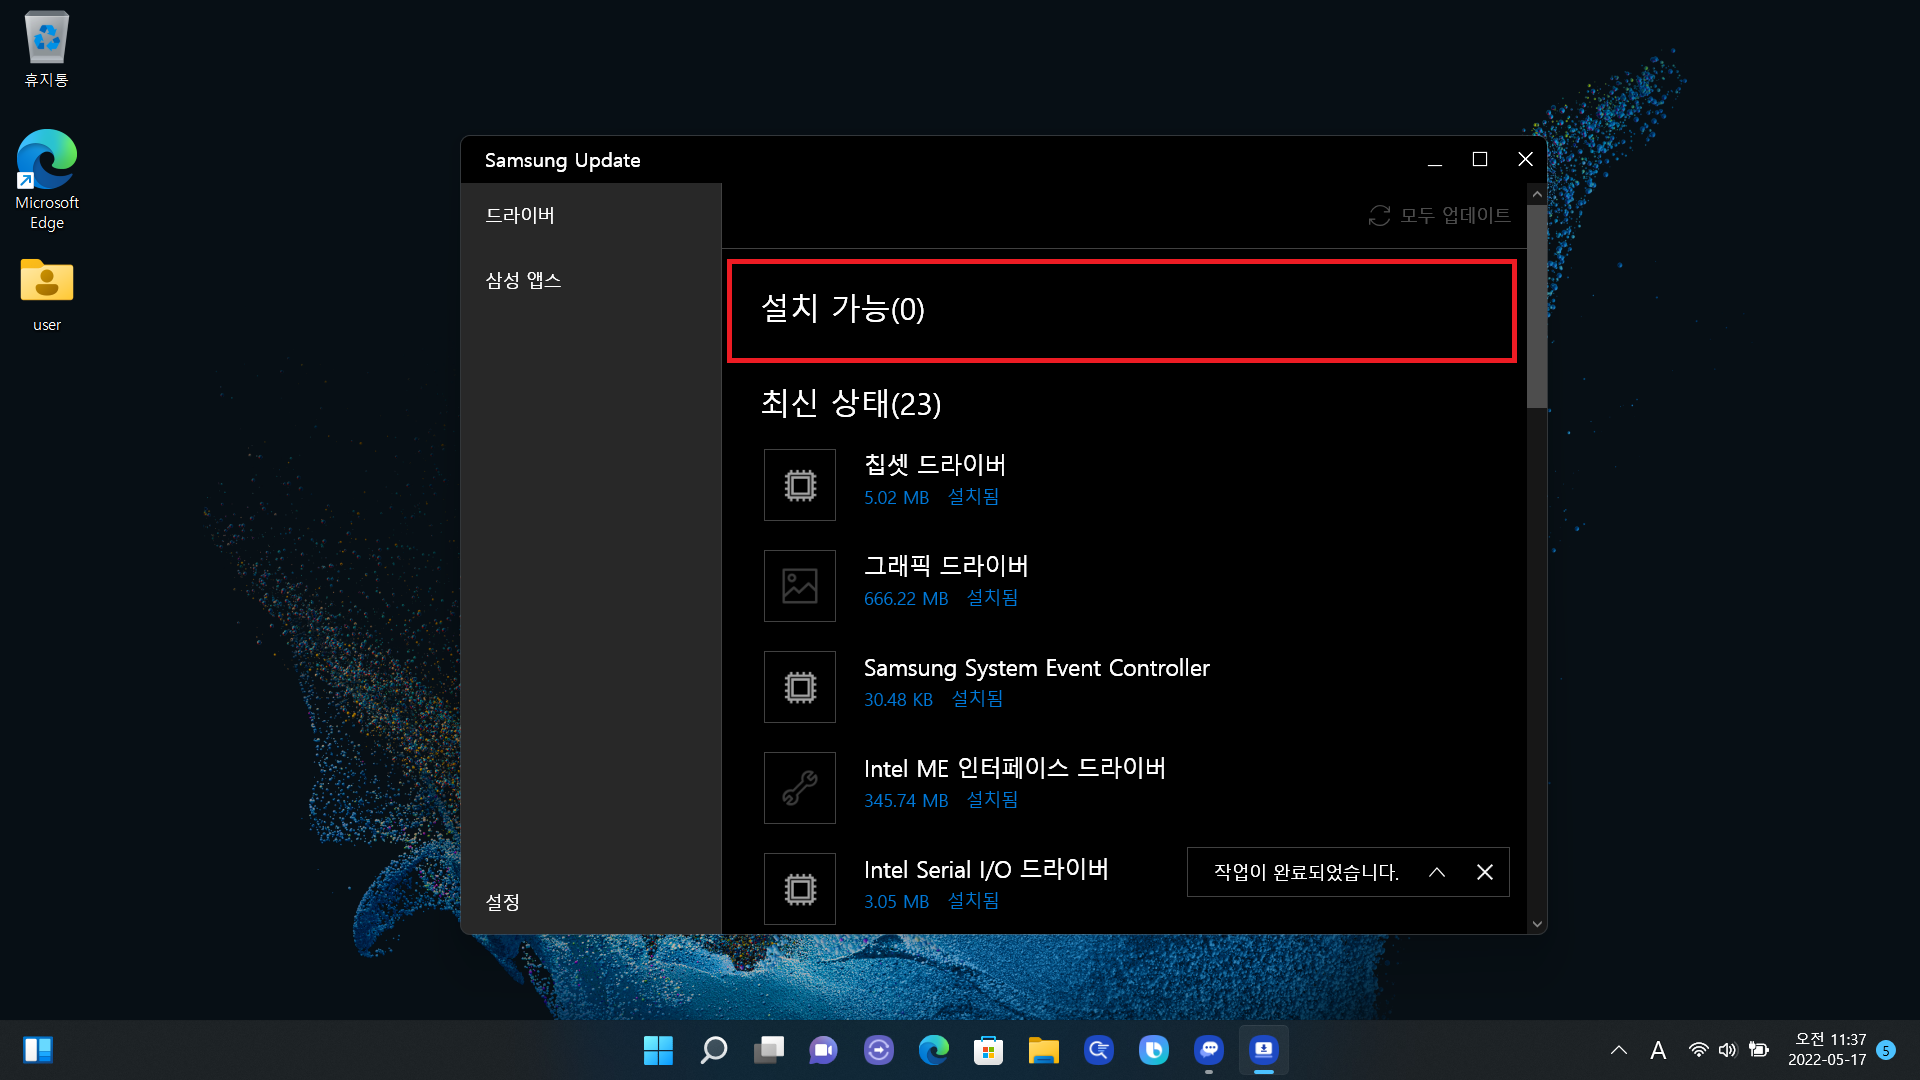Image resolution: width=1920 pixels, height=1080 pixels.
Task: Toggle the Korean/English input mode indicator
Action: (x=1658, y=1050)
